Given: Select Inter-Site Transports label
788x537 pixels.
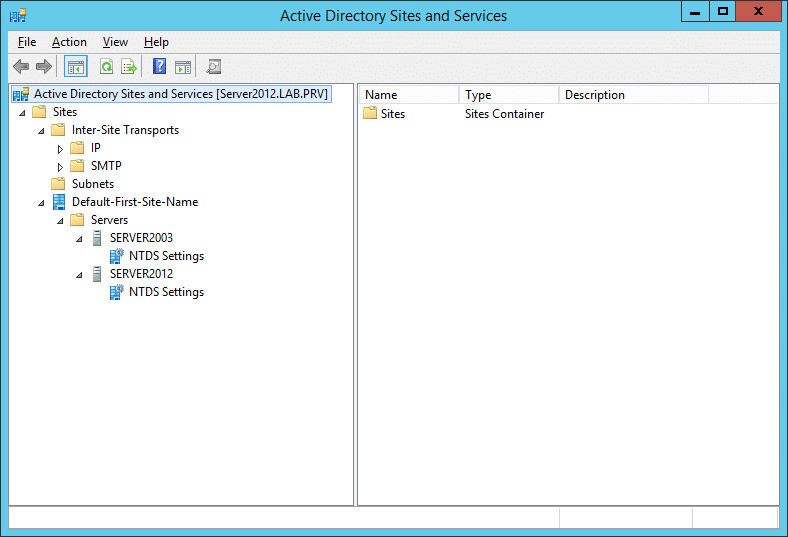Looking at the screenshot, I should 125,130.
